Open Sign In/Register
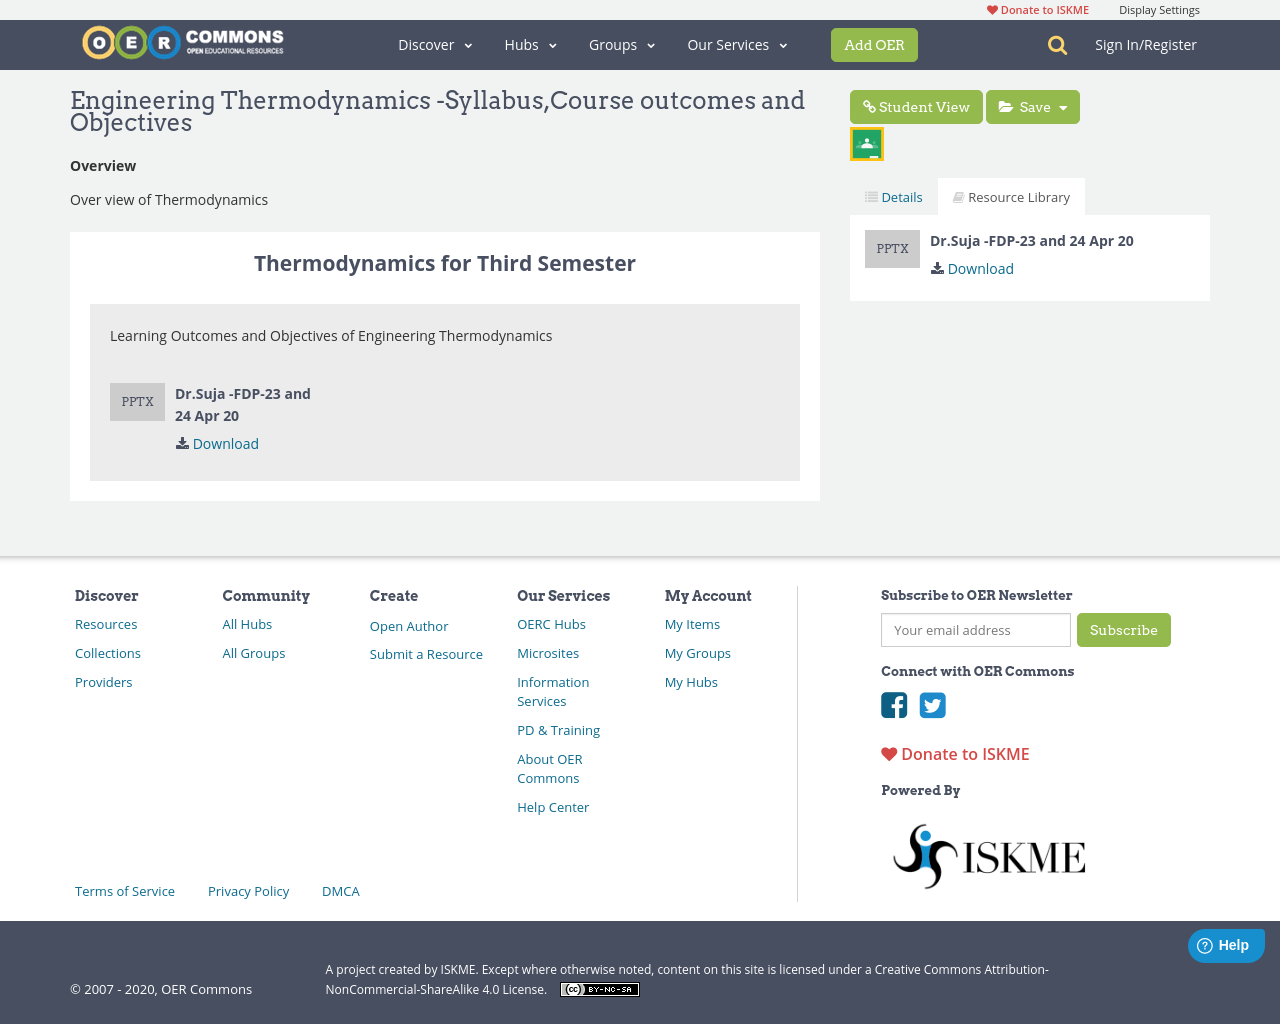 1145,43
